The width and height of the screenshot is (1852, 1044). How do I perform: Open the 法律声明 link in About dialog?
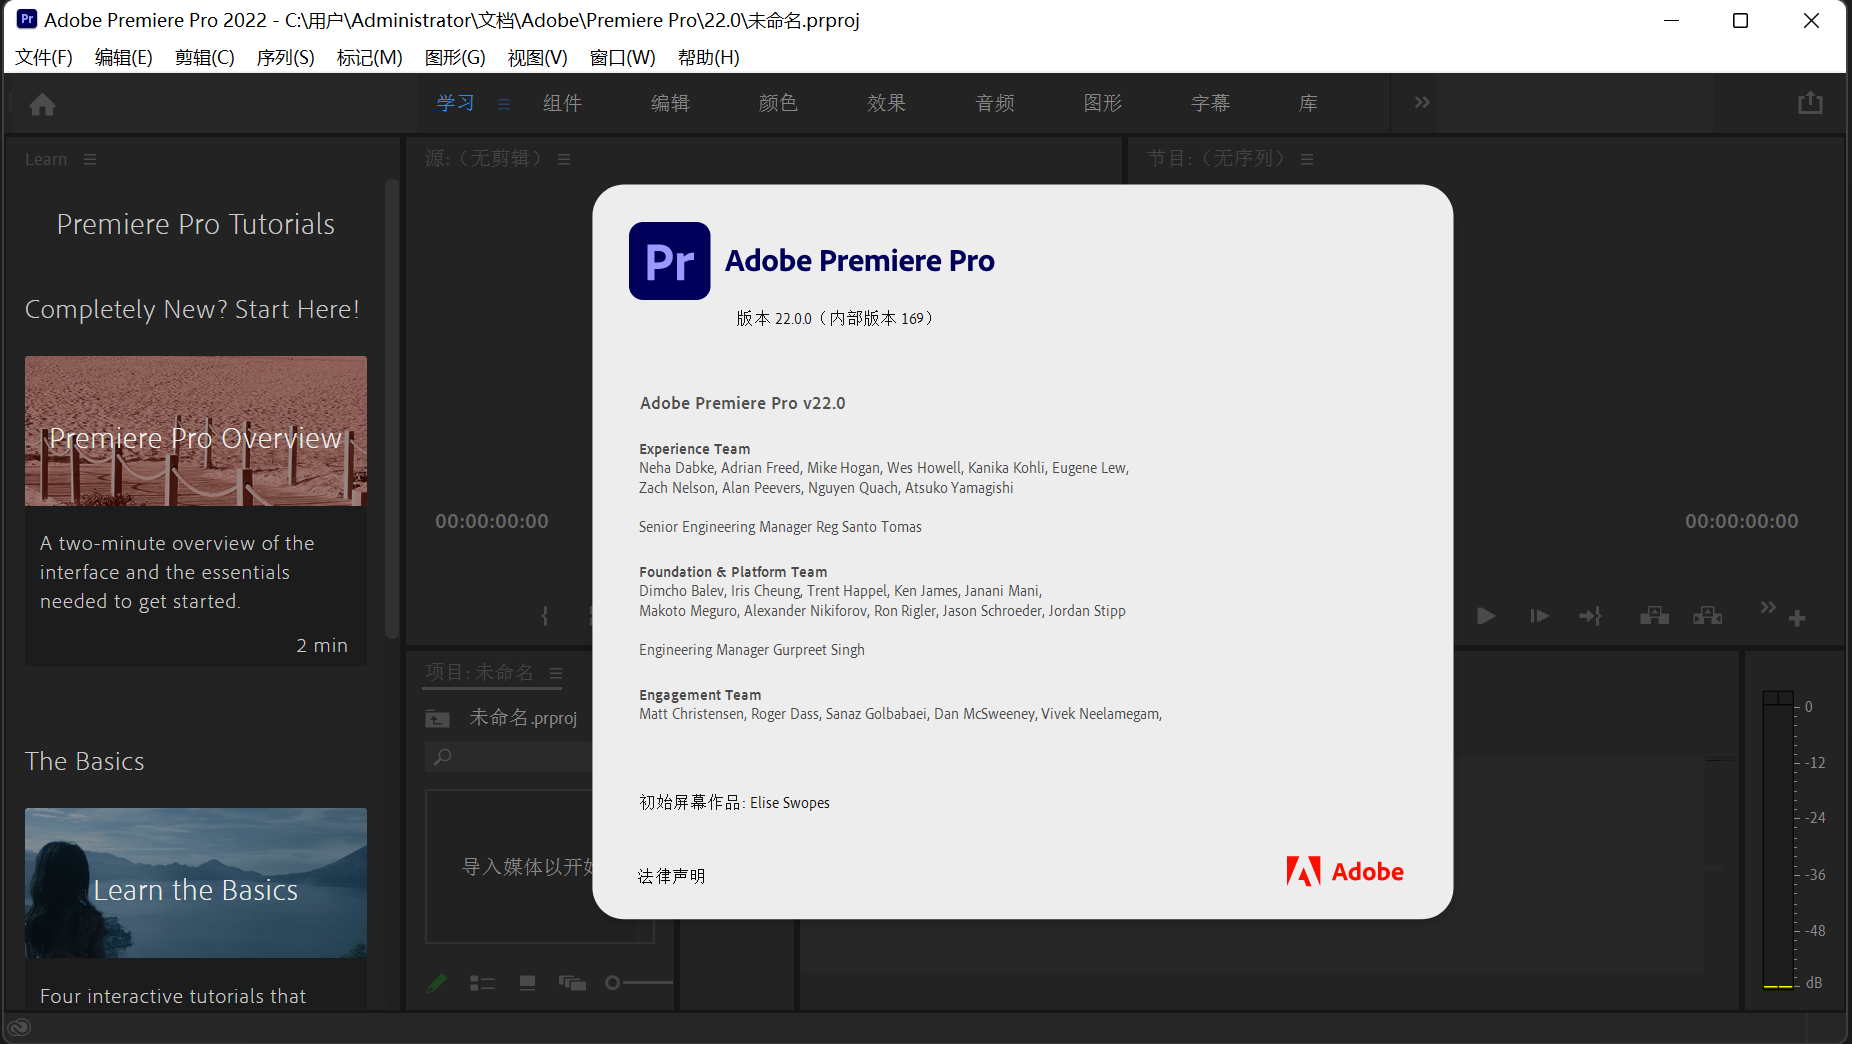coord(671,876)
